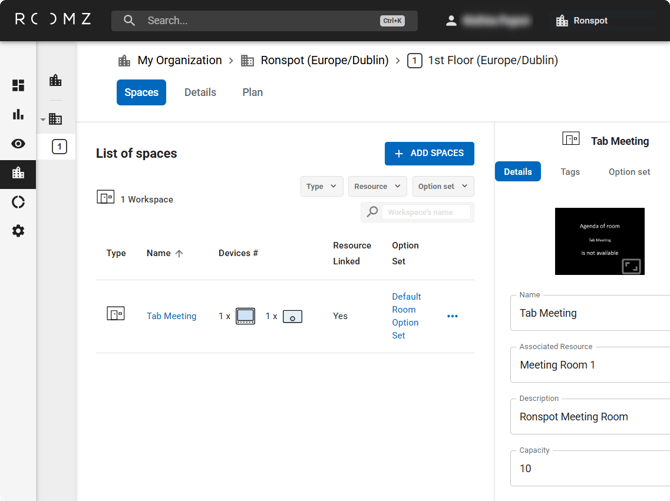Click the sensor device icon in Tab Meeting row
Image resolution: width=670 pixels, height=501 pixels.
pyautogui.click(x=293, y=316)
